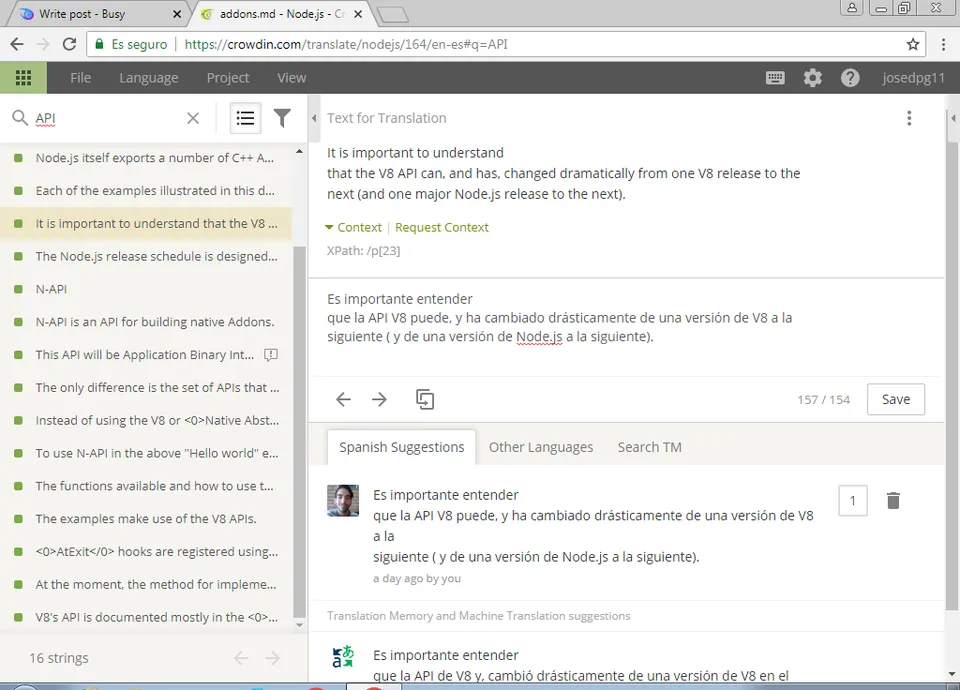Click the search magnifier icon
960x690 pixels.
click(x=20, y=118)
